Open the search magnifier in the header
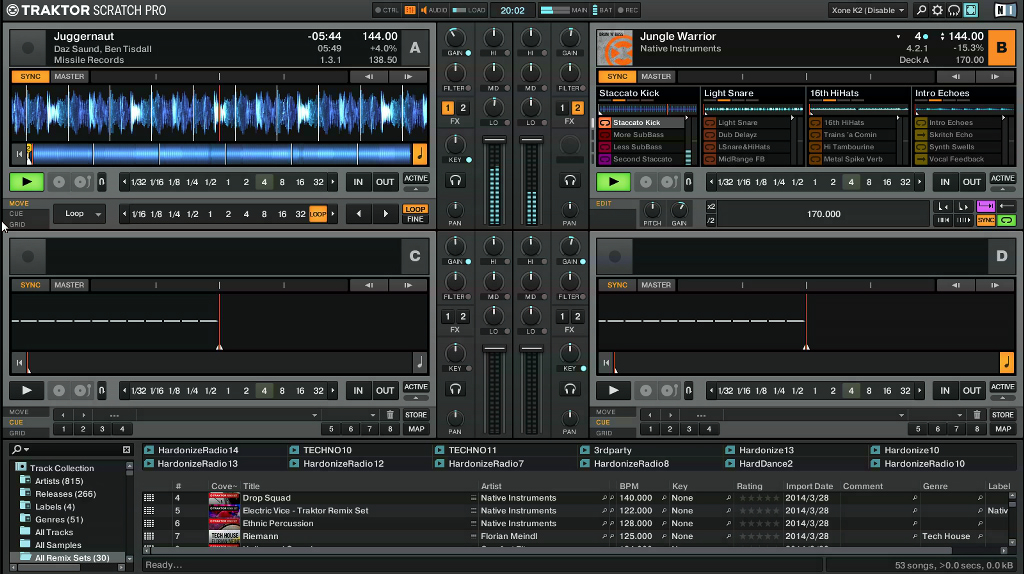This screenshot has width=1024, height=574. coord(921,10)
